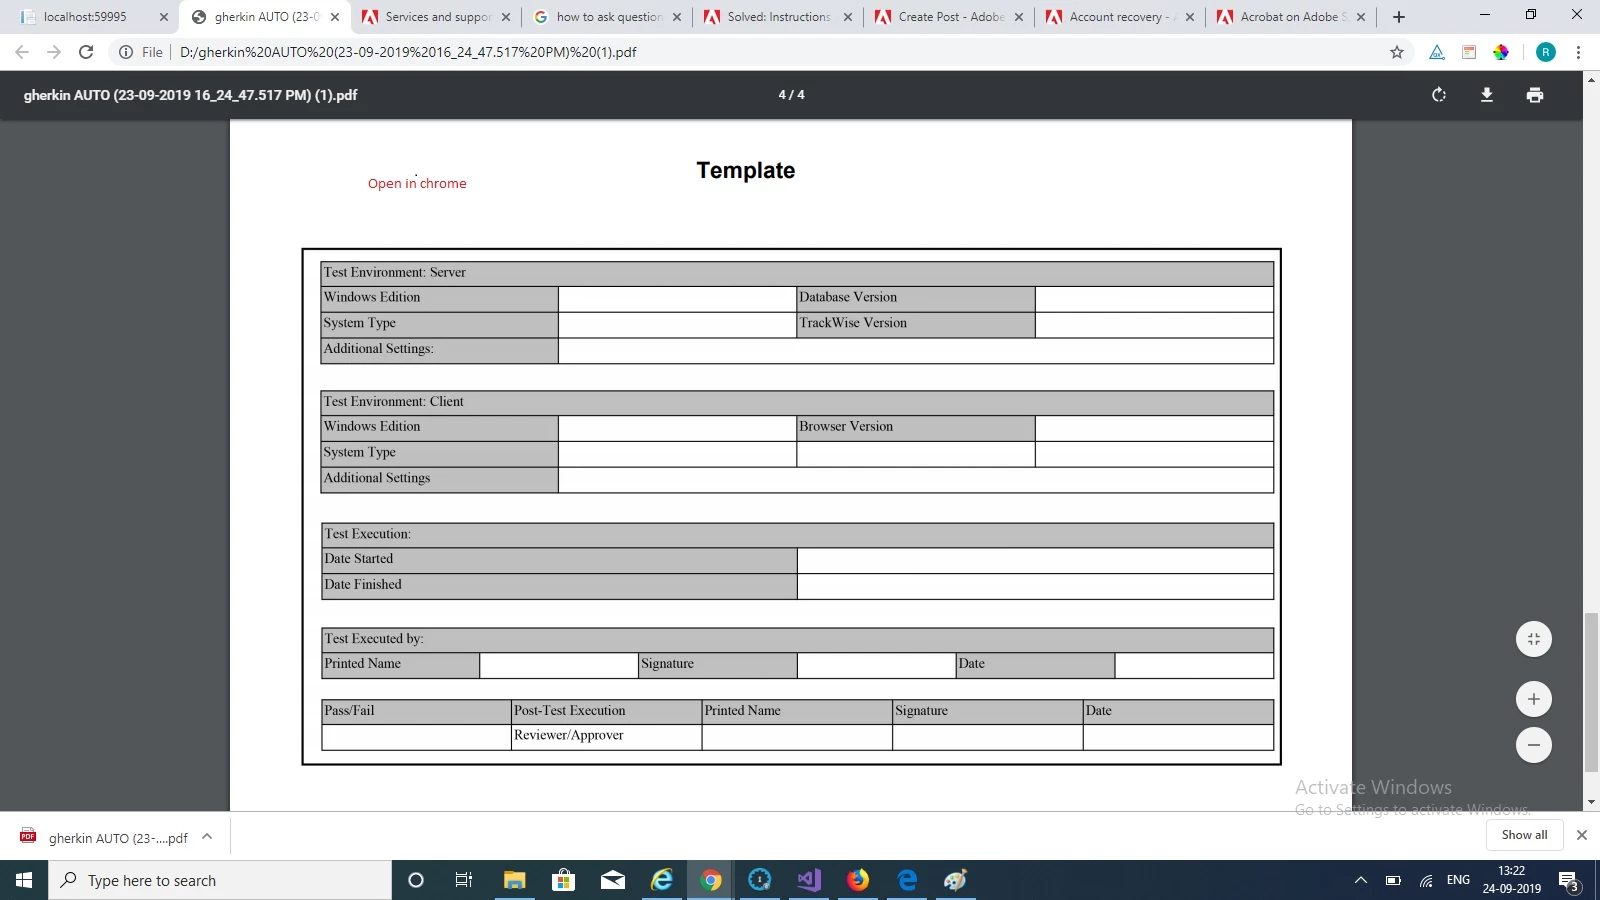
Task: Click the vertical scrollbar thumb
Action: click(1591, 692)
